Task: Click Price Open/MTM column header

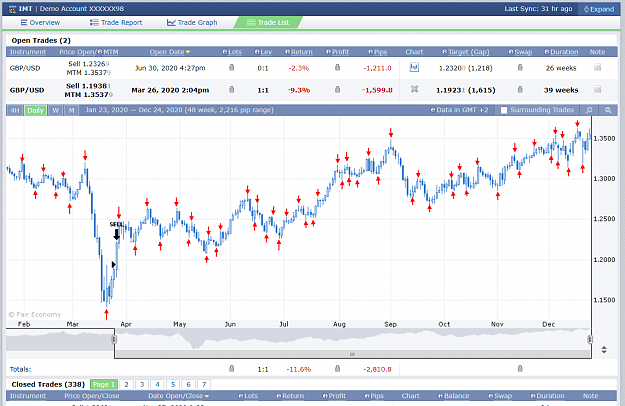Action: pos(88,52)
